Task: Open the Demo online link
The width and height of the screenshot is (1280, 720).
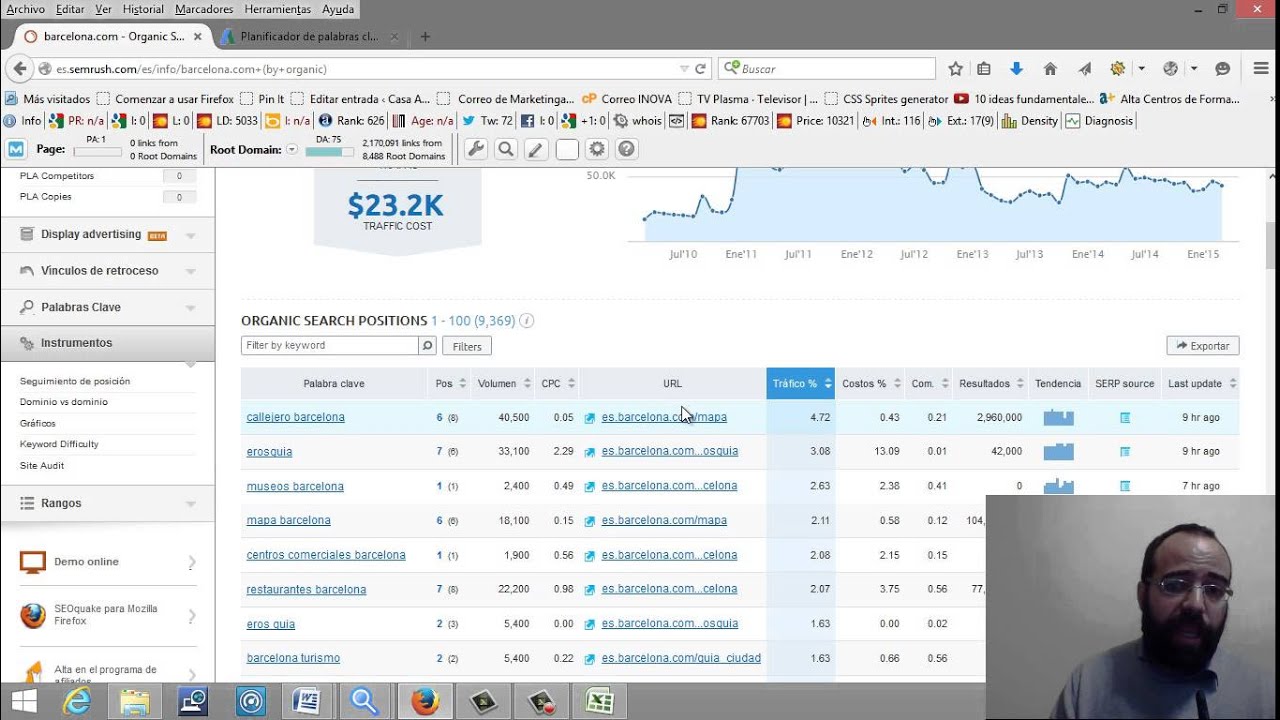Action: pyautogui.click(x=86, y=562)
